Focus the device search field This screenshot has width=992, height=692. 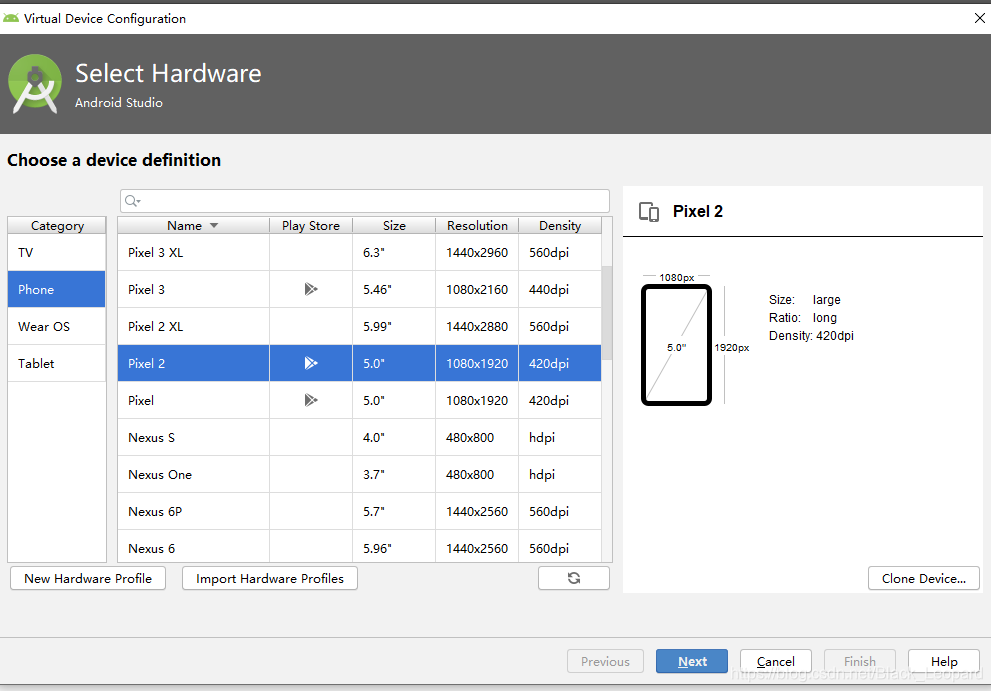coord(365,201)
